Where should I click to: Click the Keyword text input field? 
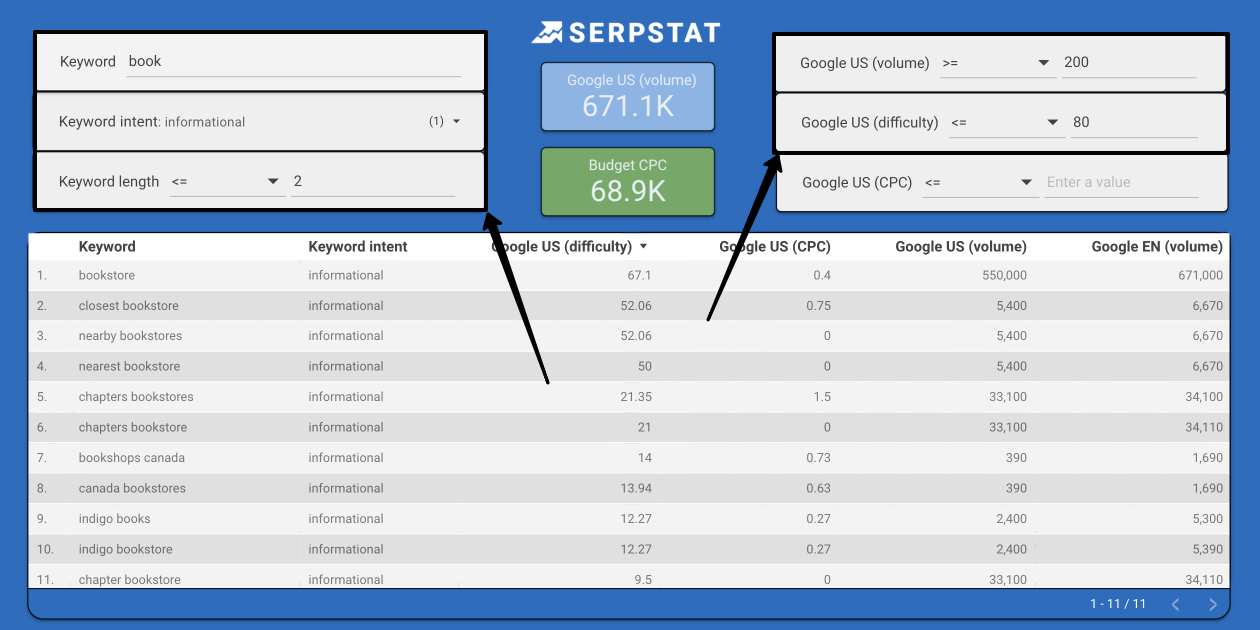[x=294, y=62]
